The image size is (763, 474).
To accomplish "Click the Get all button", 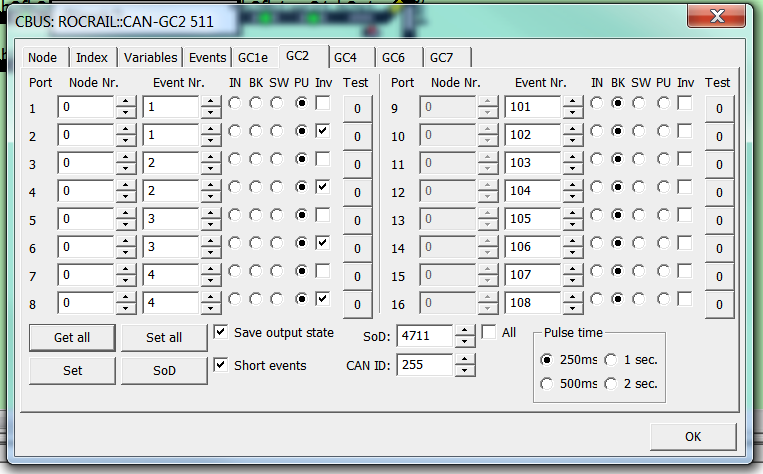I will click(x=72, y=338).
